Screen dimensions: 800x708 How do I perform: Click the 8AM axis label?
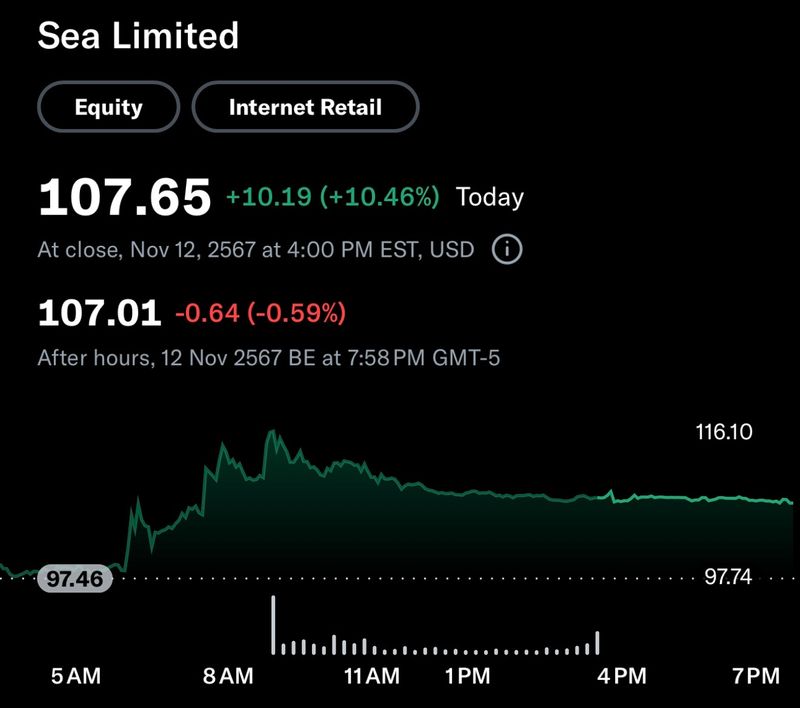229,674
